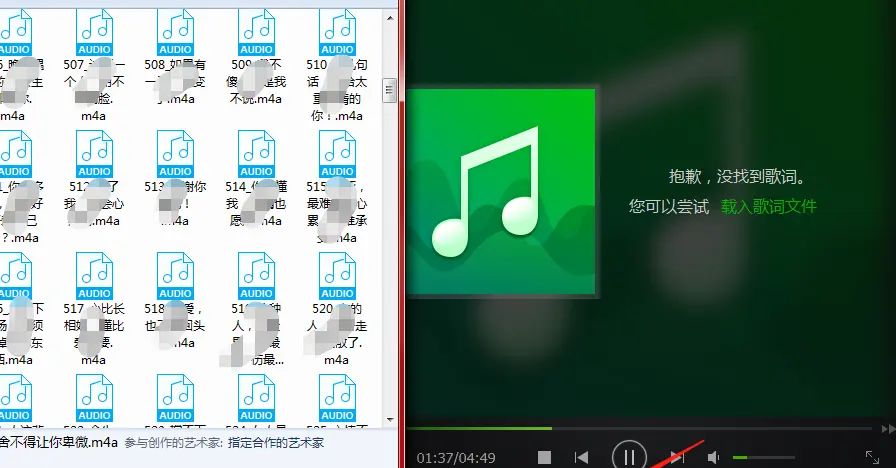Set the volume on the volume slider
This screenshot has height=468, width=896.
[x=763, y=457]
